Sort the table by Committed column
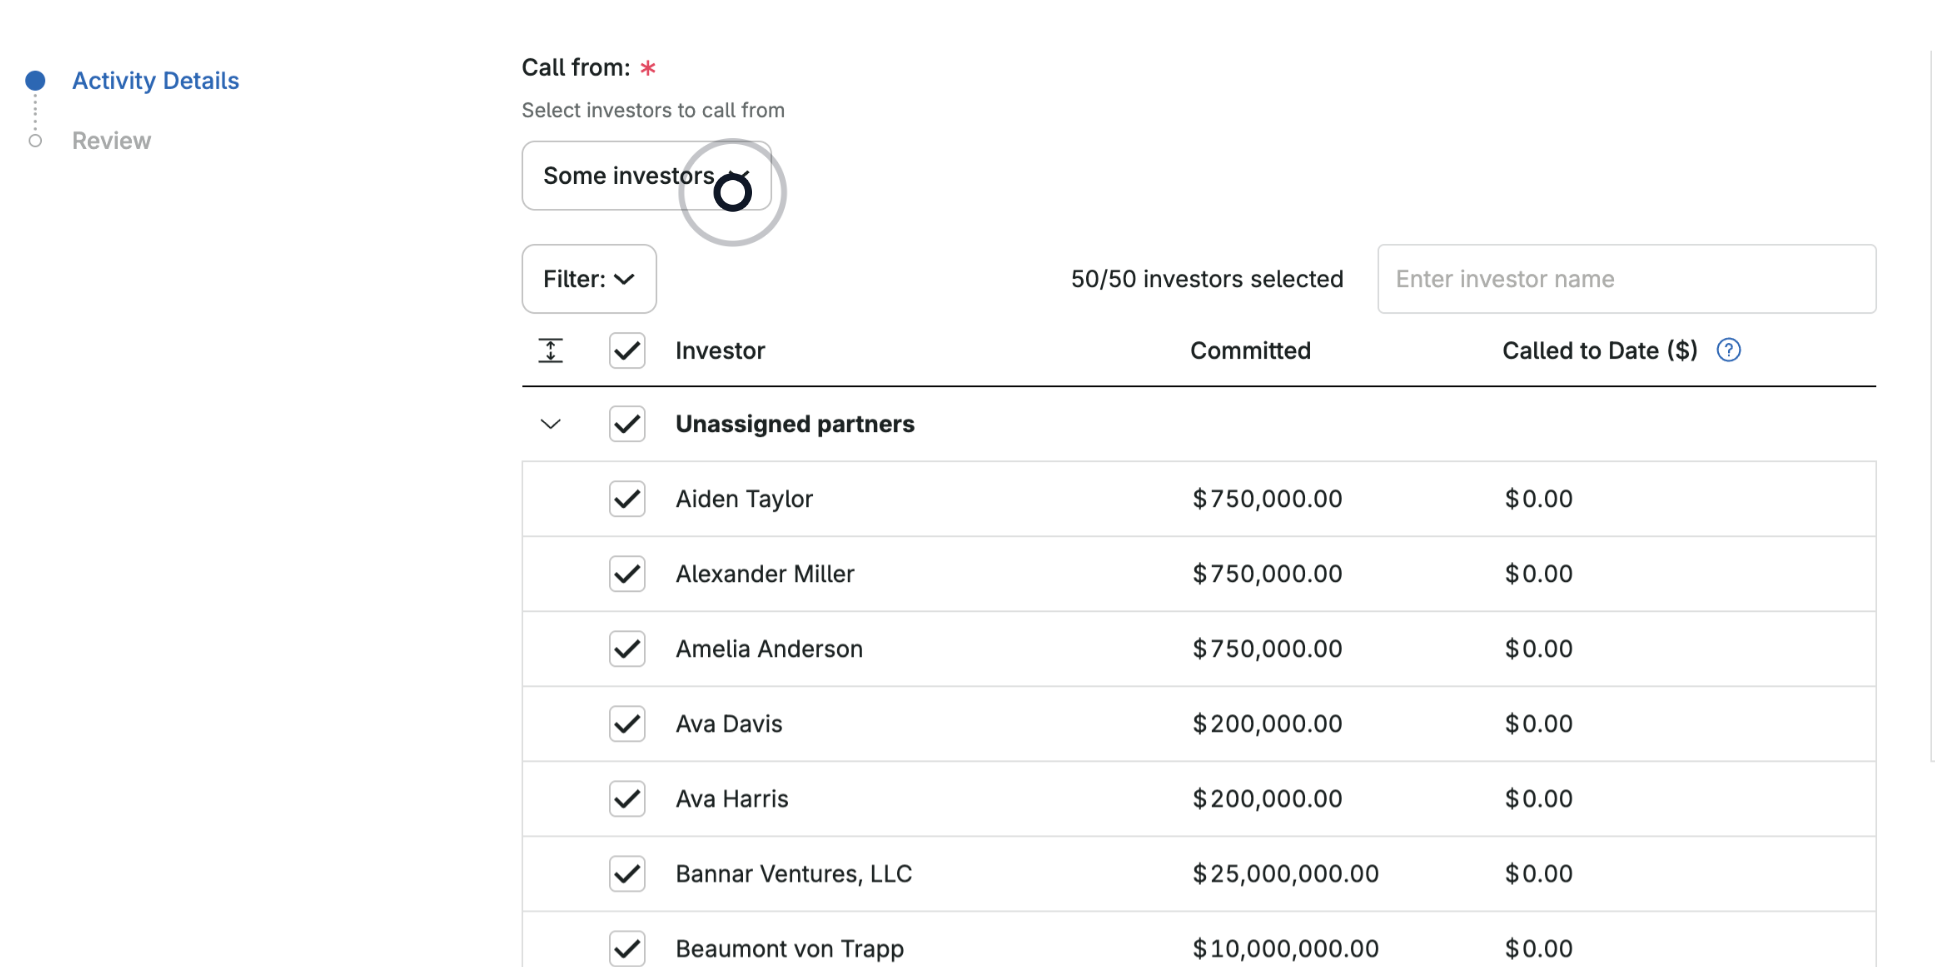Image resolution: width=1935 pixels, height=967 pixels. [x=1249, y=350]
